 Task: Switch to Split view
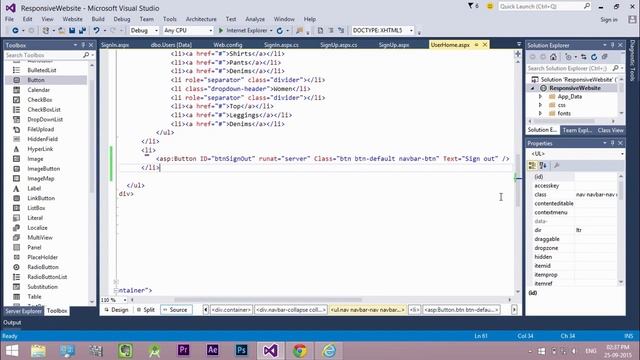145,310
